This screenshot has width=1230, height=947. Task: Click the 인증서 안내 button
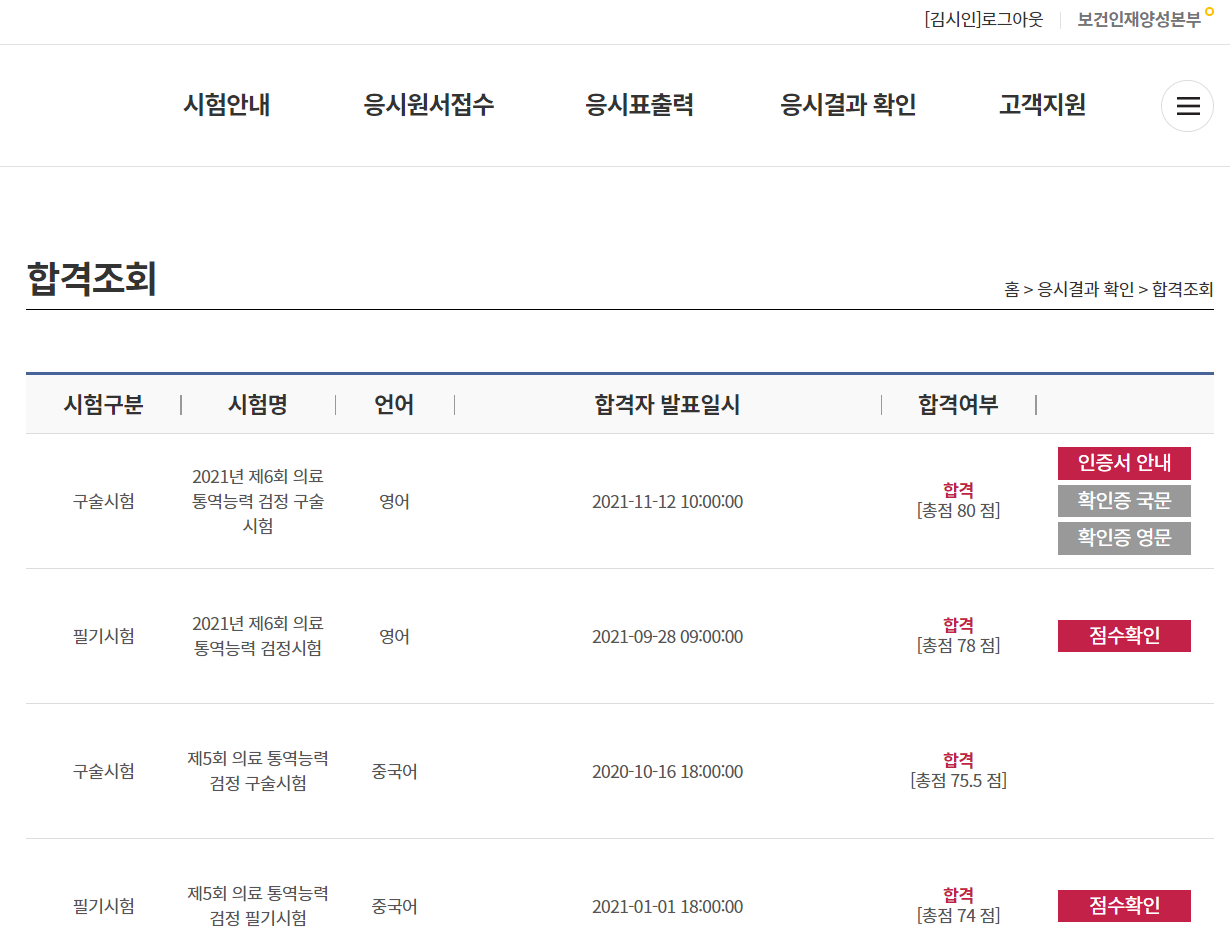point(1124,463)
